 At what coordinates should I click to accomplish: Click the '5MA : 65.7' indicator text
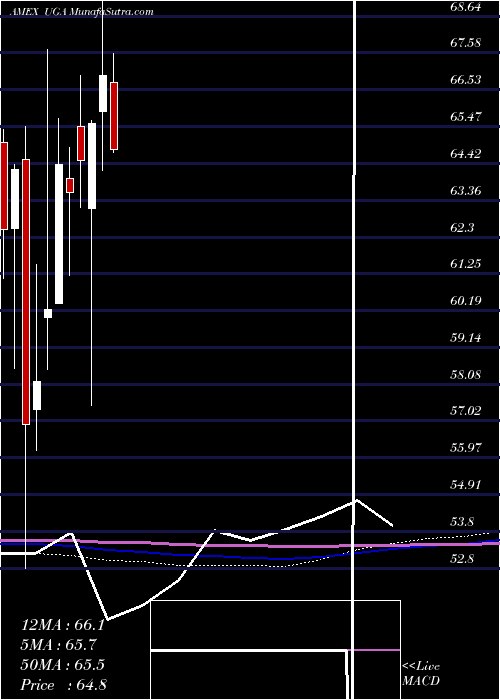click(59, 645)
